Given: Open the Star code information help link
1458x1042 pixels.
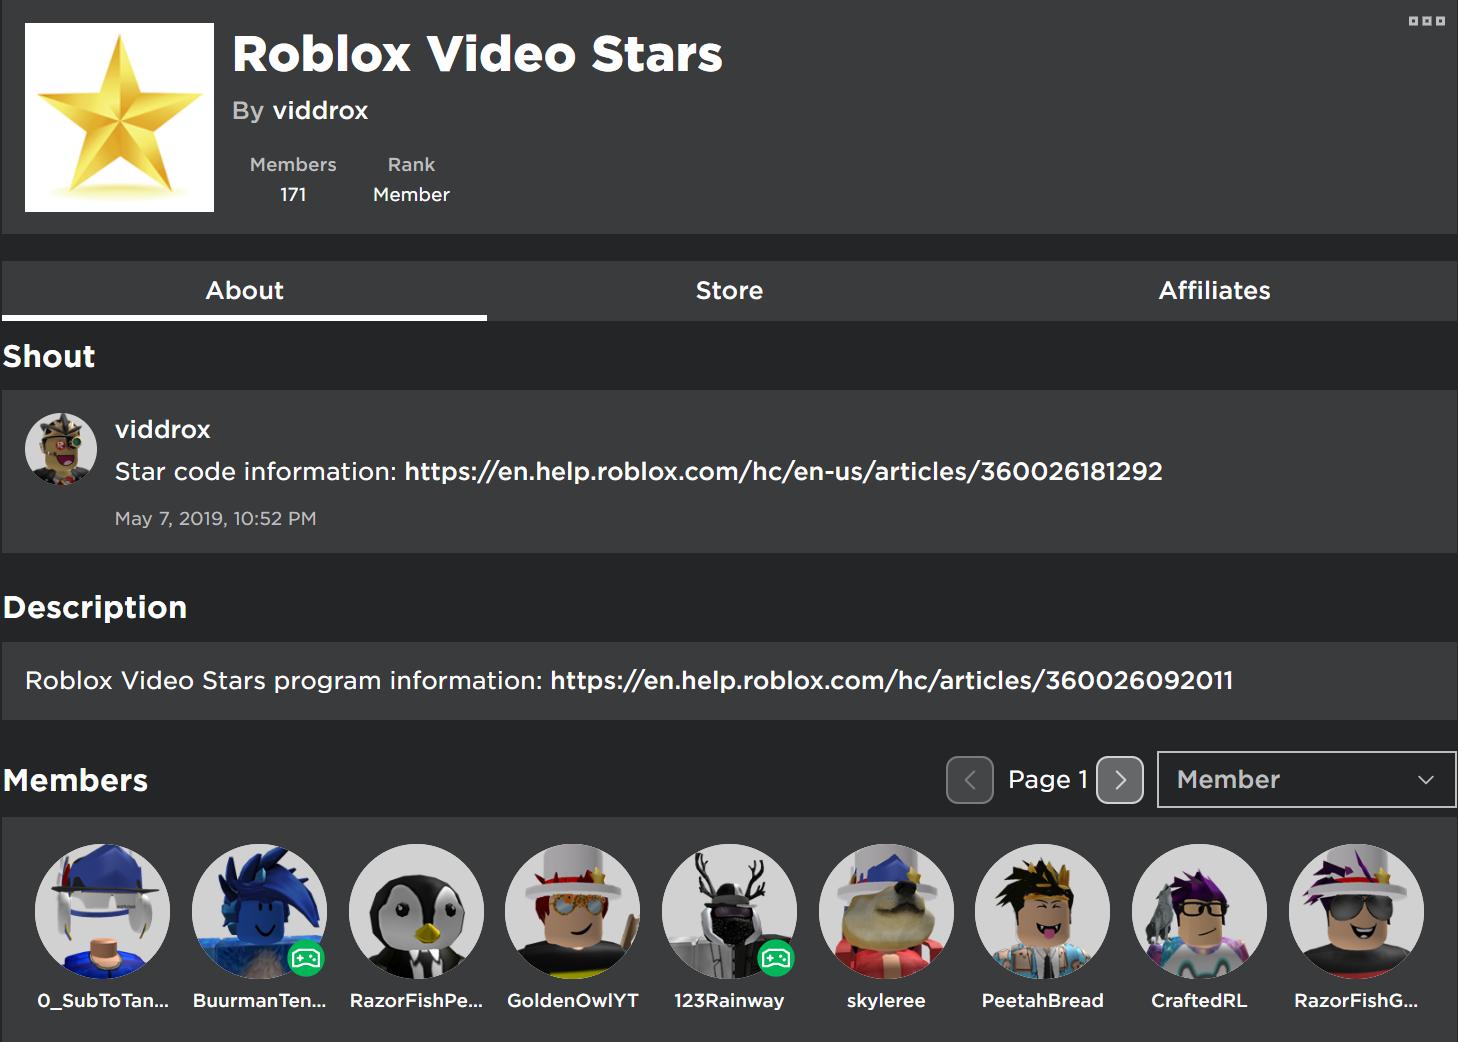Looking at the screenshot, I should (x=783, y=471).
